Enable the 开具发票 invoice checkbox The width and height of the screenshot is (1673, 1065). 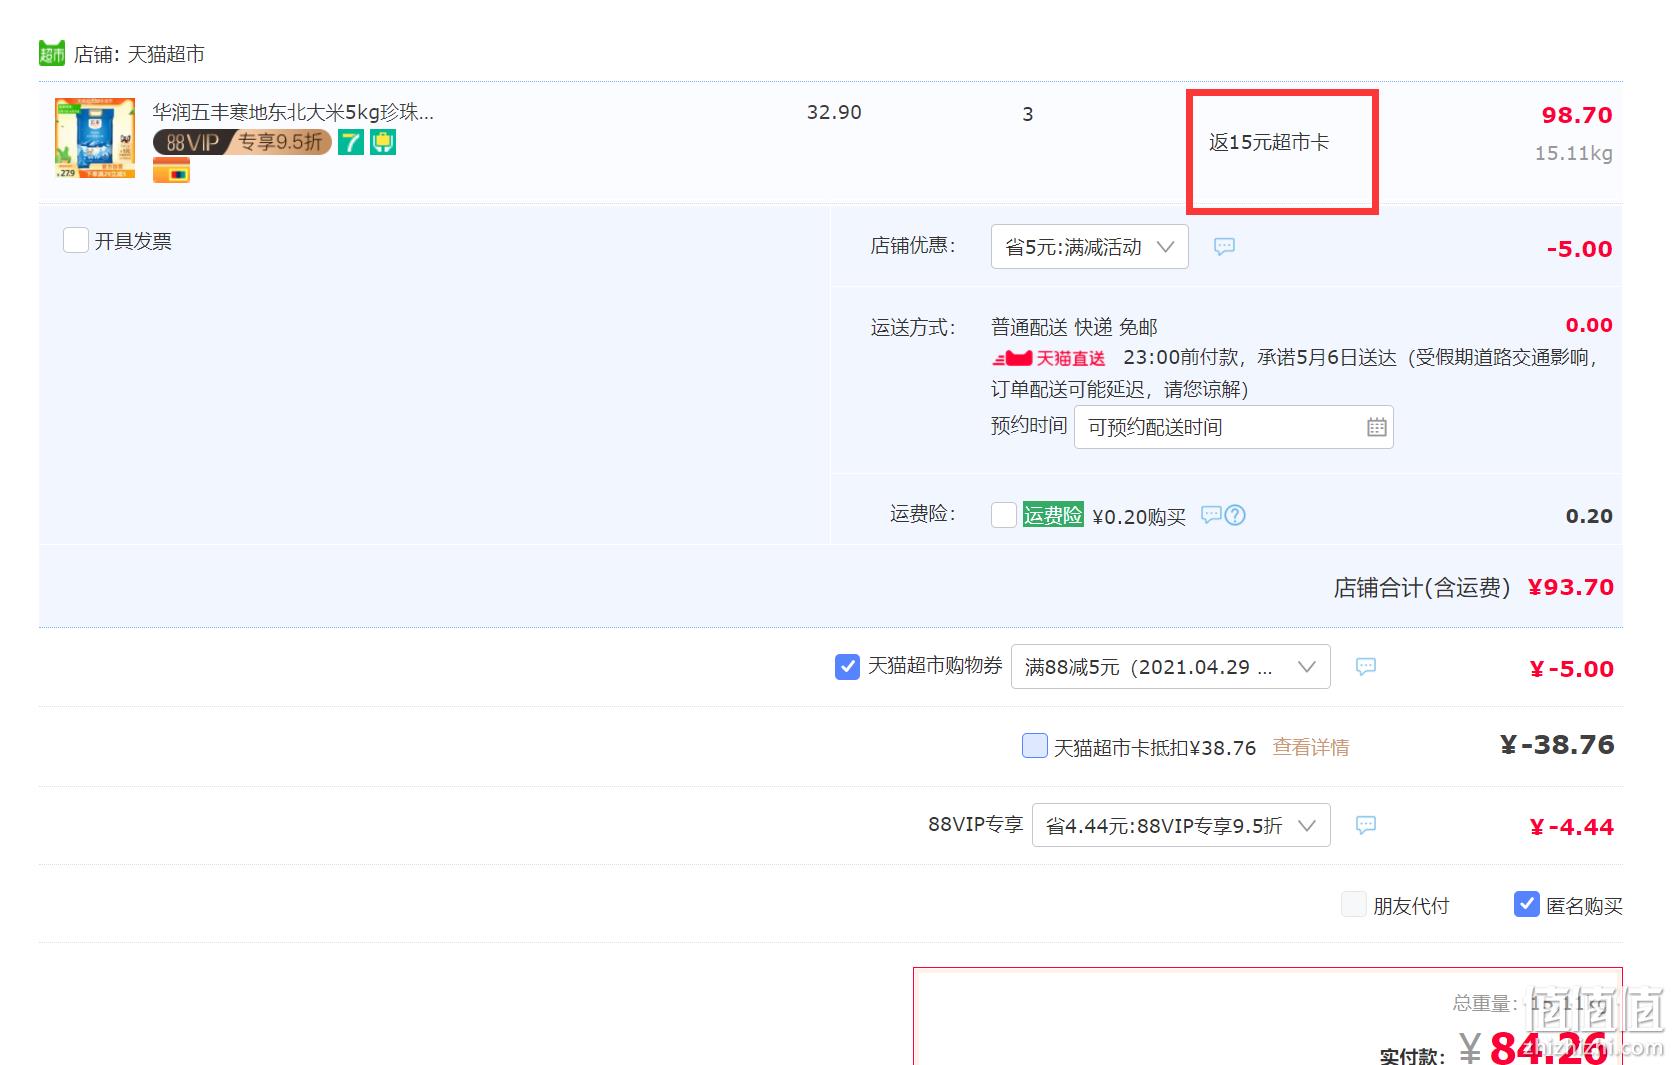point(76,240)
